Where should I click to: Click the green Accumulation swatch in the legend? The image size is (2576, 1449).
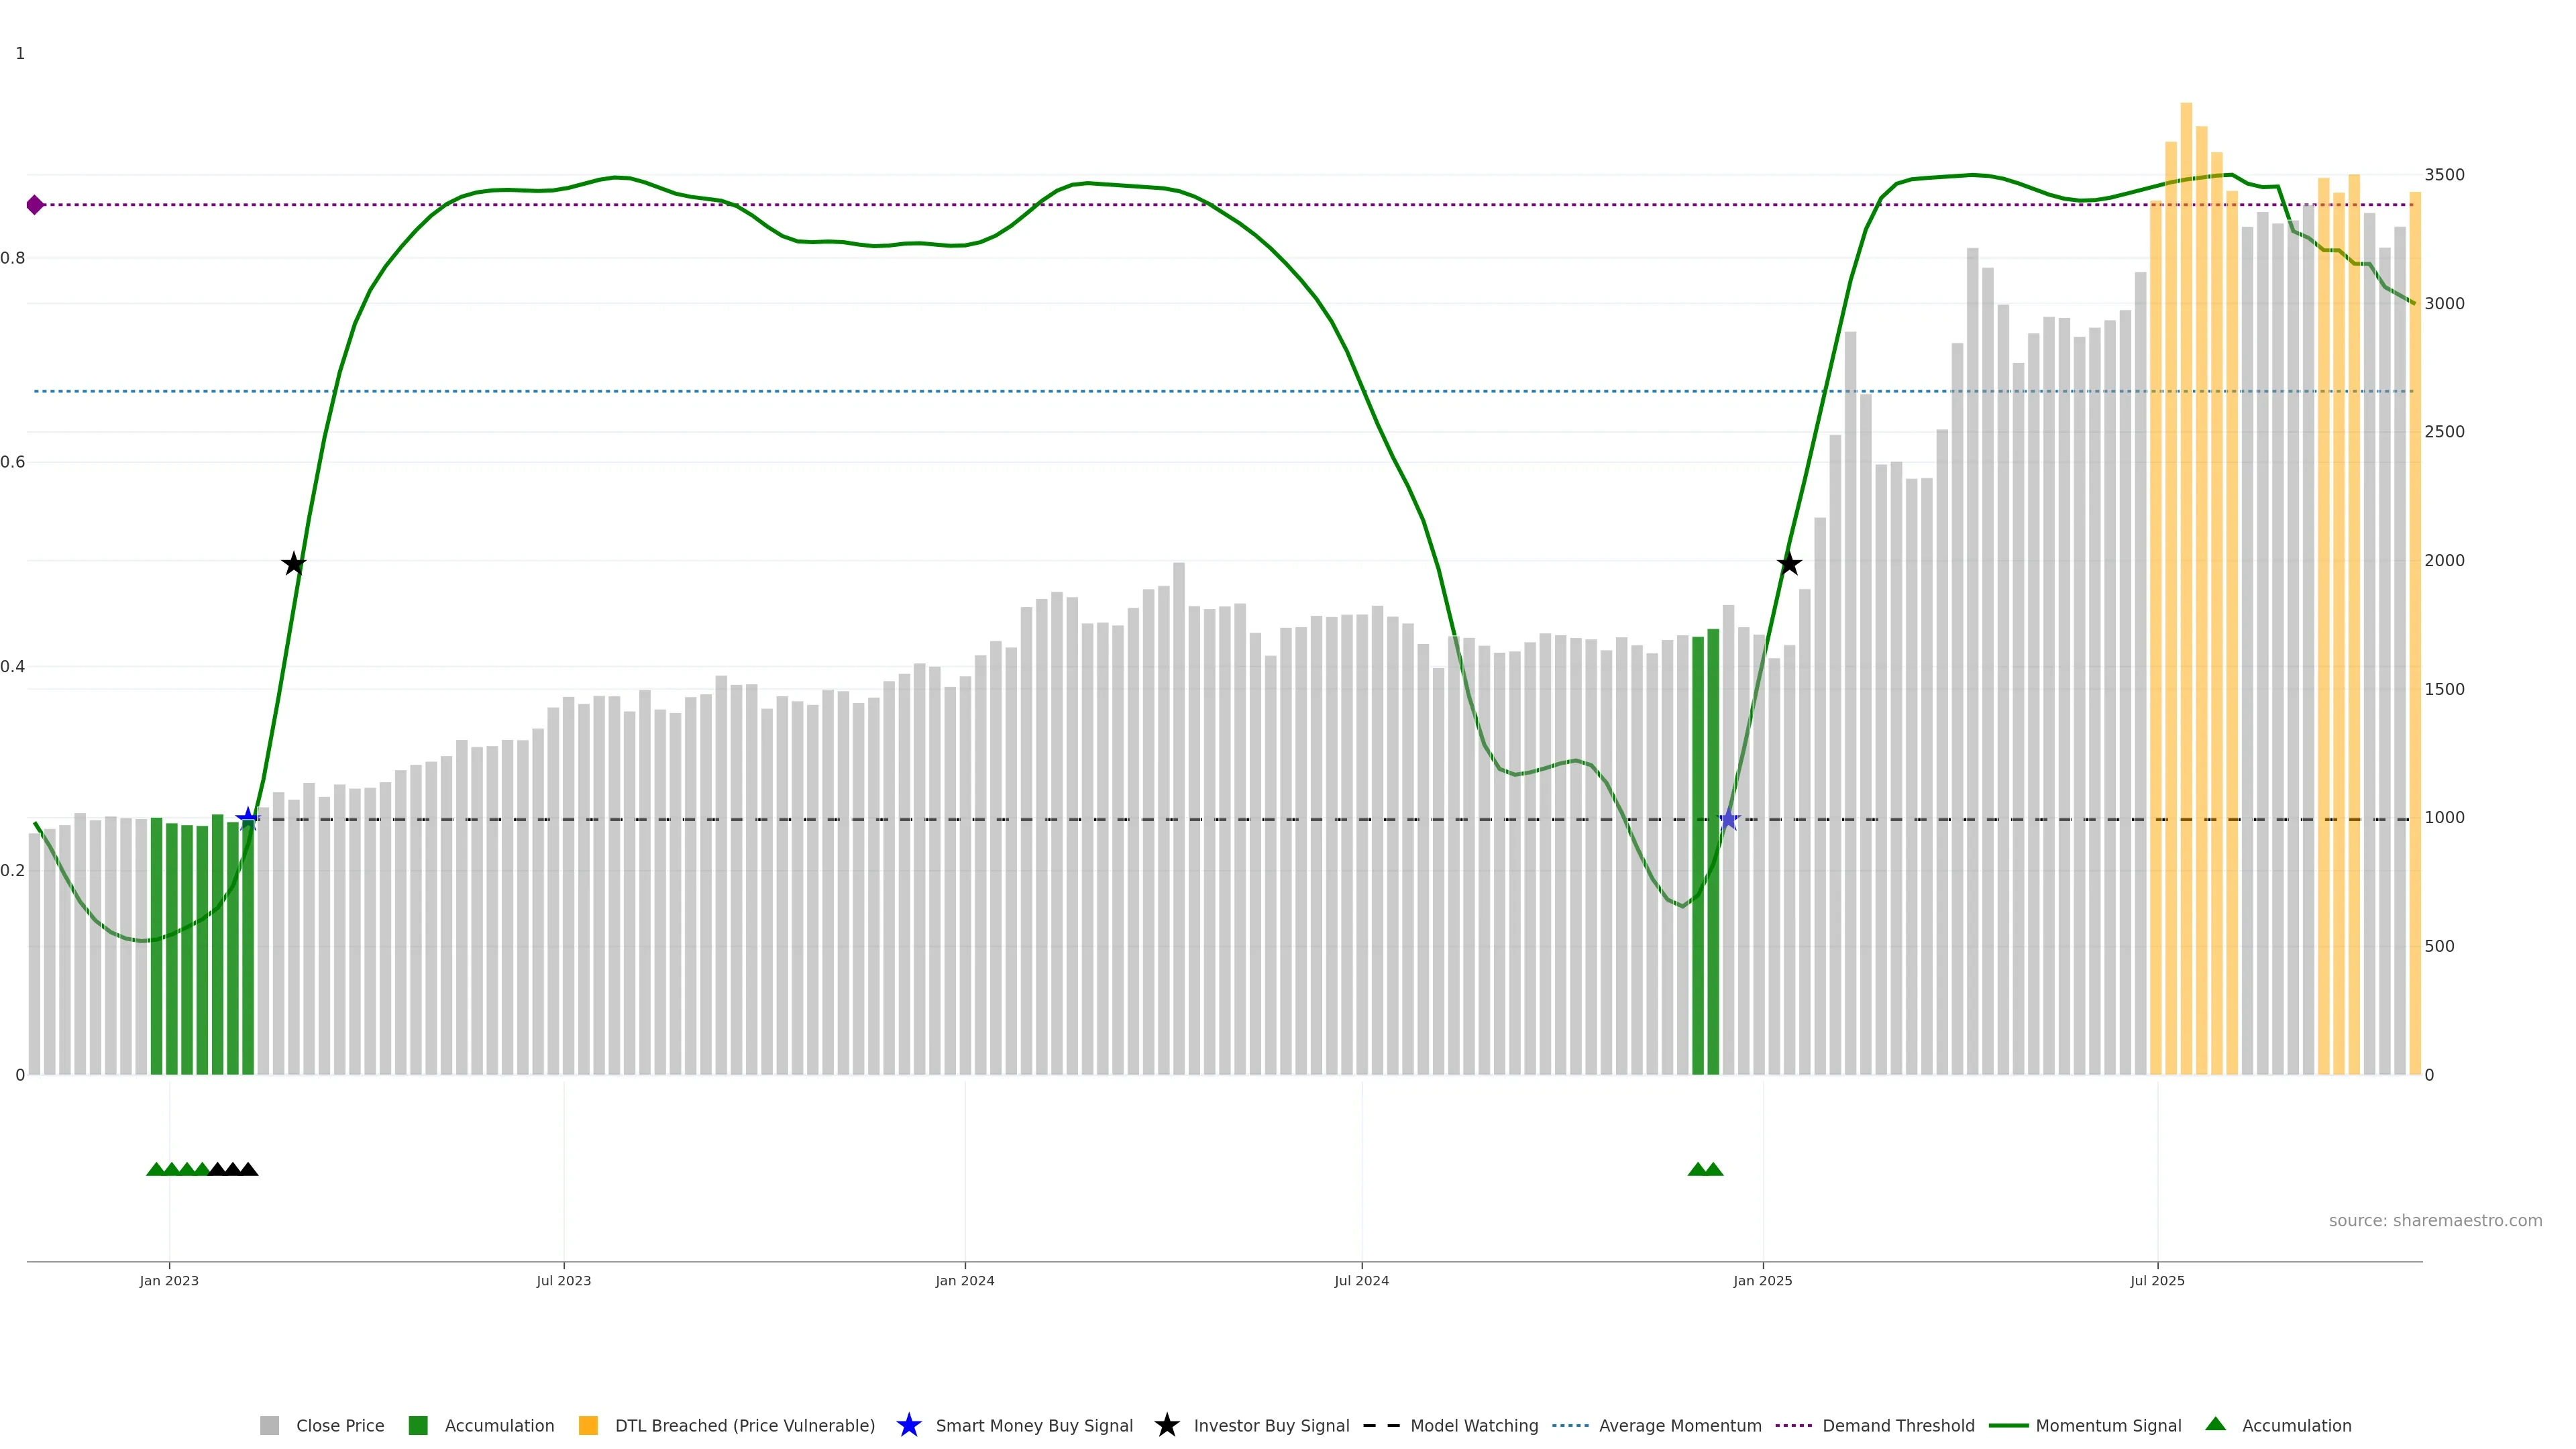tap(418, 1425)
